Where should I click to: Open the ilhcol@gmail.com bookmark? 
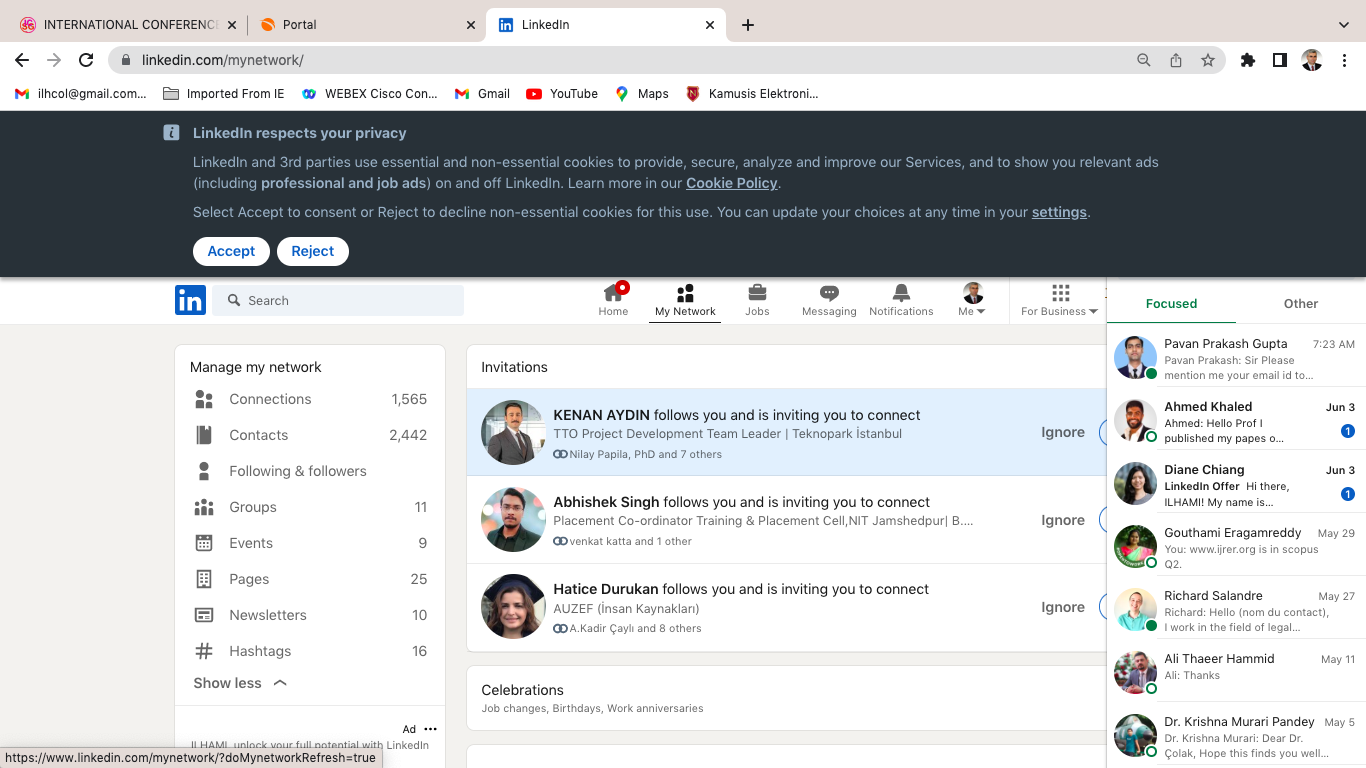pyautogui.click(x=80, y=94)
